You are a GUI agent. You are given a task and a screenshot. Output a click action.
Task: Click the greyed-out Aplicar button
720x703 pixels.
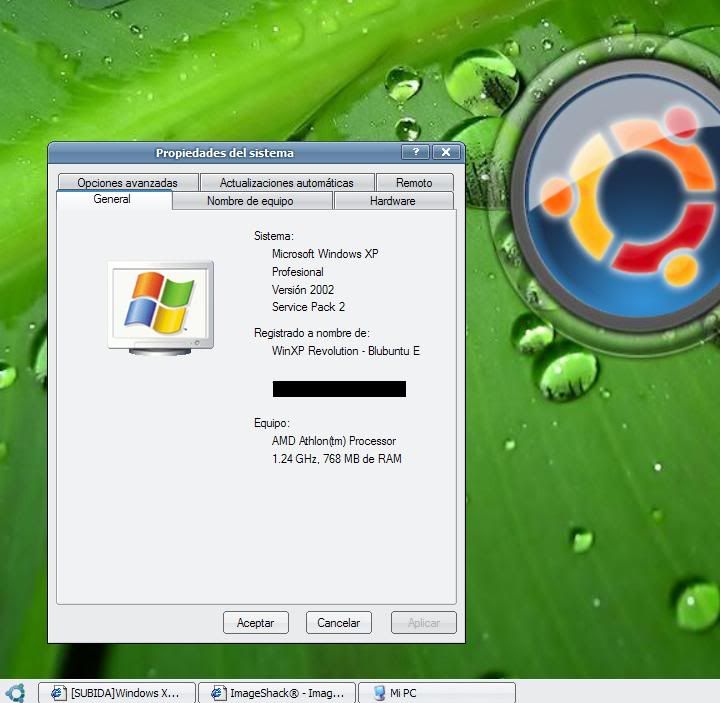[424, 623]
